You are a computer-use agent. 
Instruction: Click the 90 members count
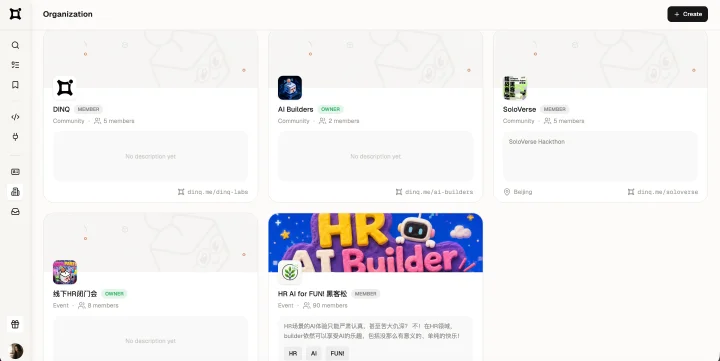point(325,305)
